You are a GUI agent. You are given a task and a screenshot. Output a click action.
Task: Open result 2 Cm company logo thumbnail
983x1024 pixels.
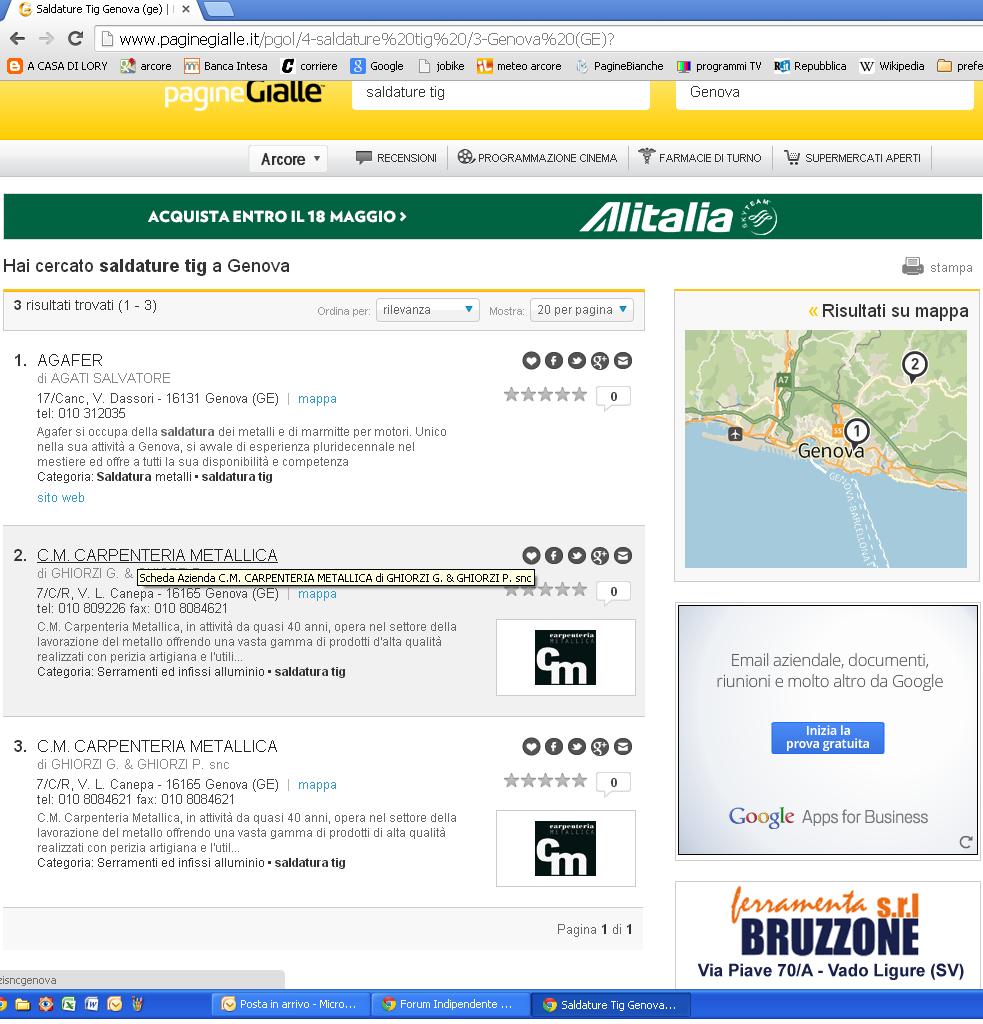[566, 658]
